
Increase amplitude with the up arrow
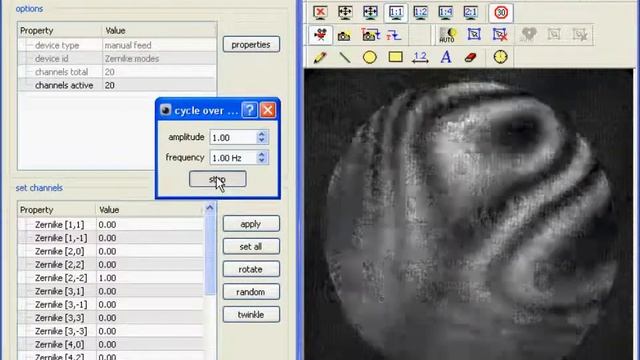(x=262, y=133)
